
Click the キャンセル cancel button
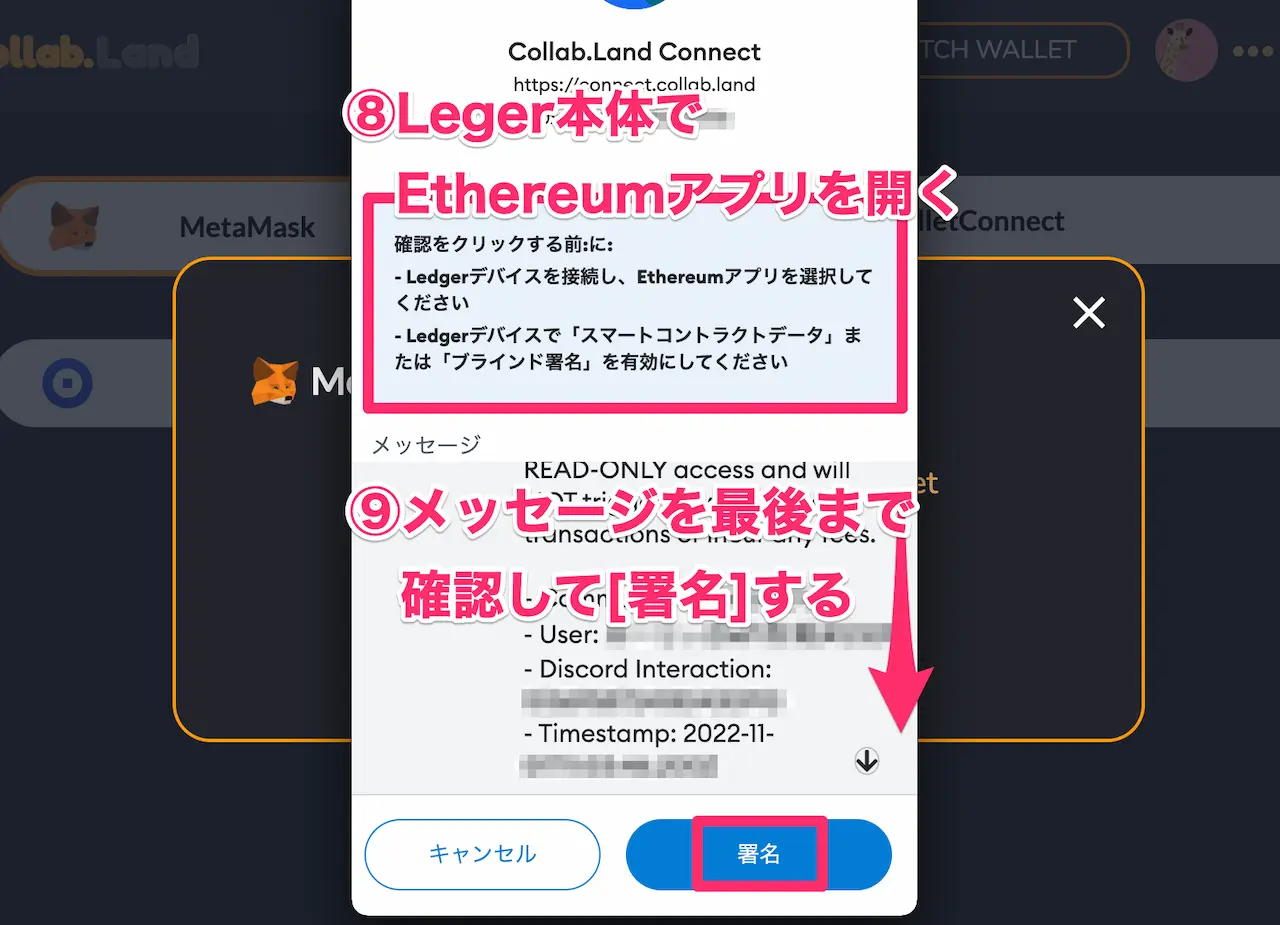482,854
